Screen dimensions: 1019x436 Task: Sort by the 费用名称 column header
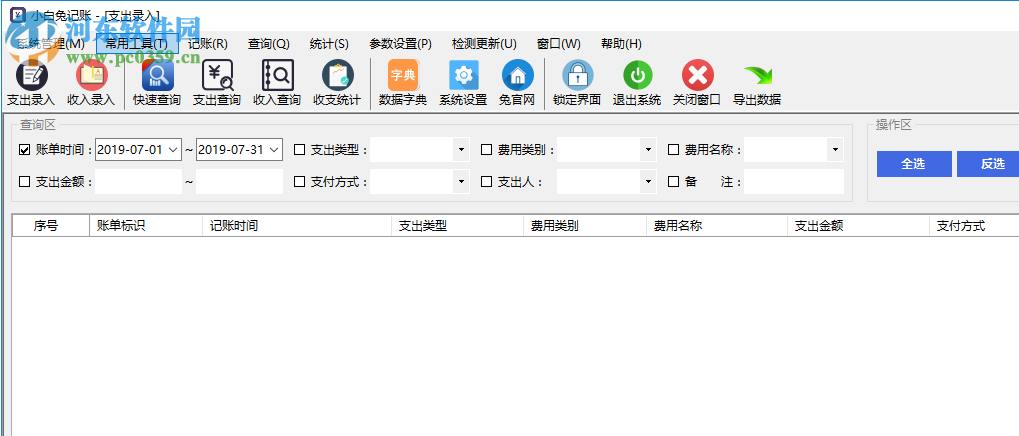tap(717, 226)
